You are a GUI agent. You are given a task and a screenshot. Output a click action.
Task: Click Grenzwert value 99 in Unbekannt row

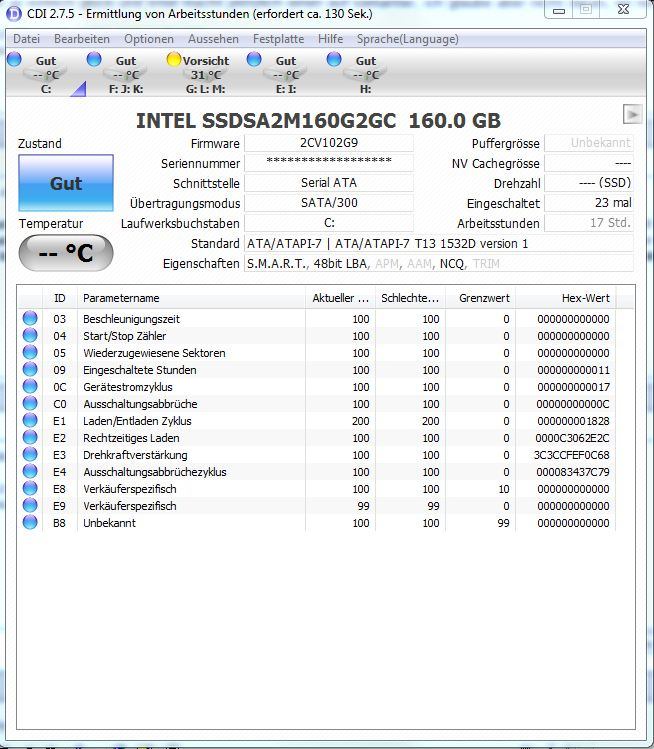click(503, 524)
